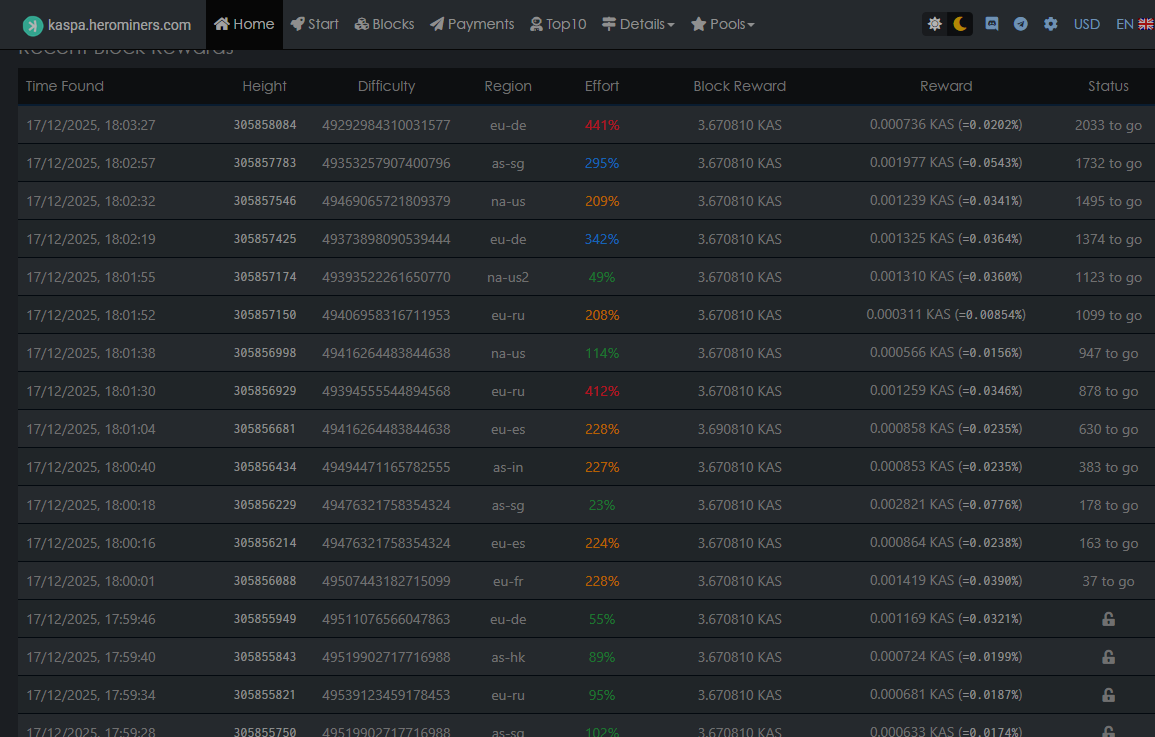Open block height 305856998
Viewport: 1155px width, 737px height.
pos(264,353)
